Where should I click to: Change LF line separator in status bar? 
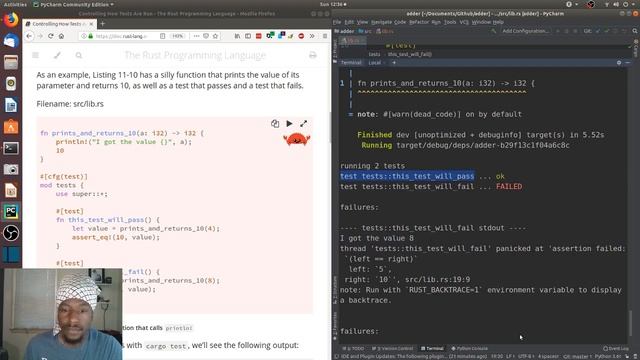pos(510,356)
